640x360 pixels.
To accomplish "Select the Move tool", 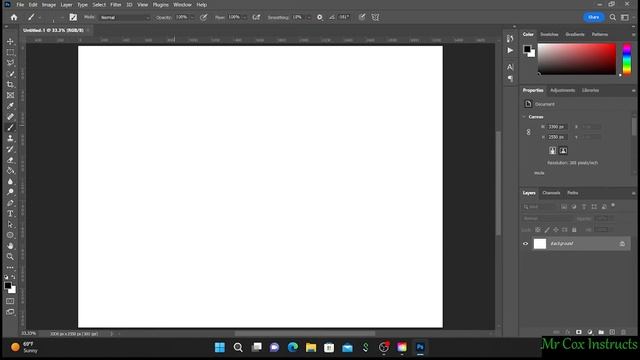I will 10,42.
